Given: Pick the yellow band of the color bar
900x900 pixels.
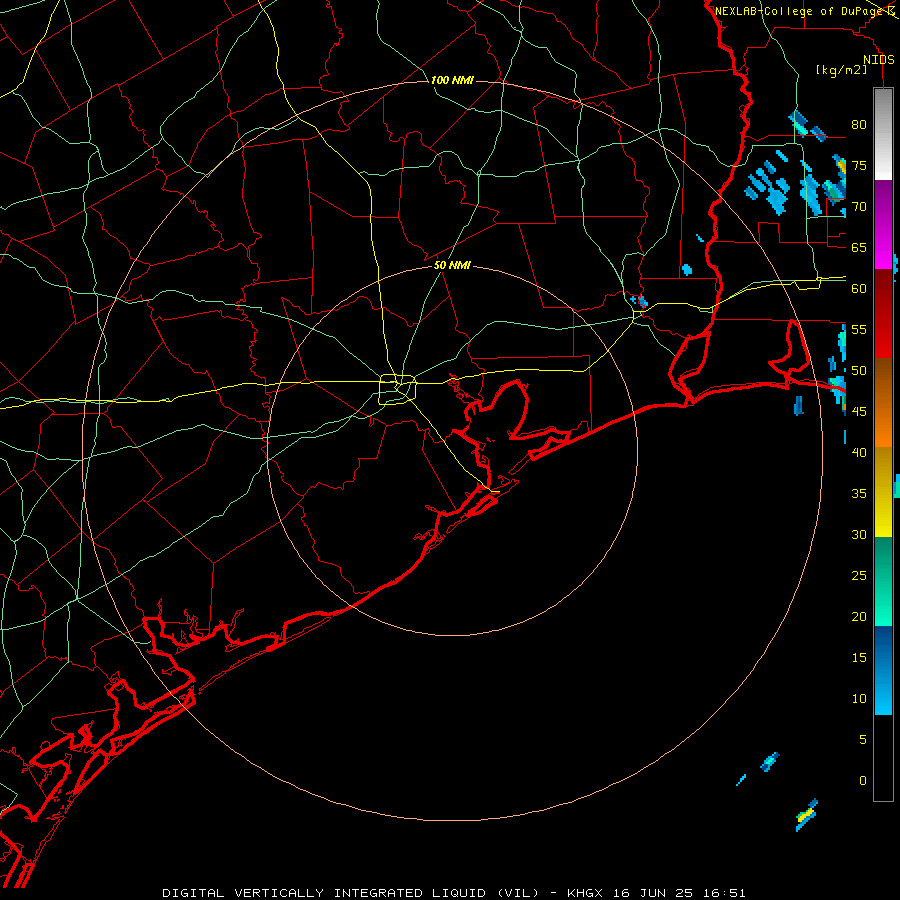Looking at the screenshot, I should (883, 492).
